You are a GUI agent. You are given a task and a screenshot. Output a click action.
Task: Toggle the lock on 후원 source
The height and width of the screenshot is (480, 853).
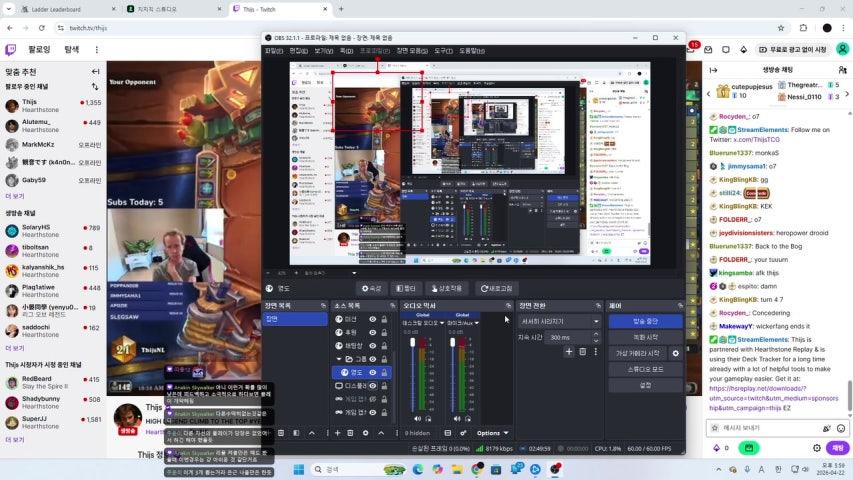pos(384,332)
